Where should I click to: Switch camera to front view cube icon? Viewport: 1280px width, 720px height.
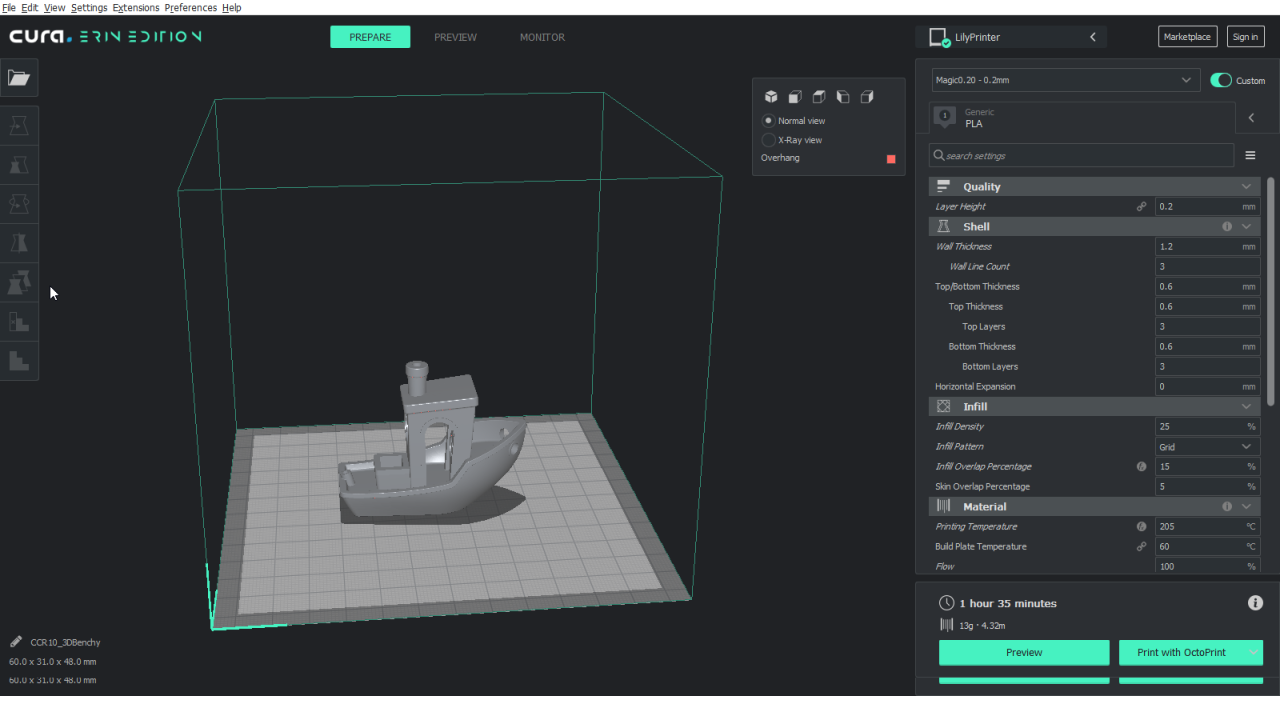click(x=794, y=97)
